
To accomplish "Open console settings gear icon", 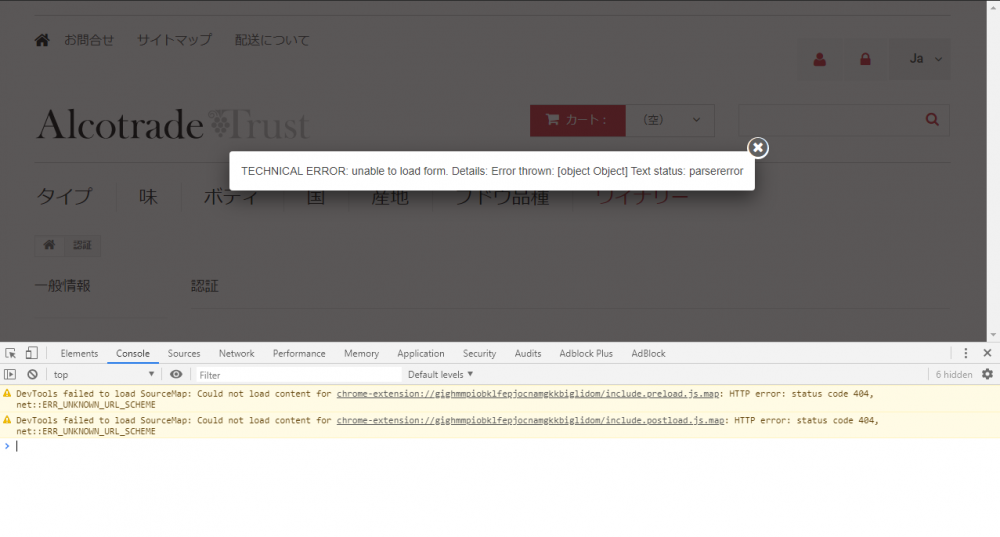I will [987, 374].
